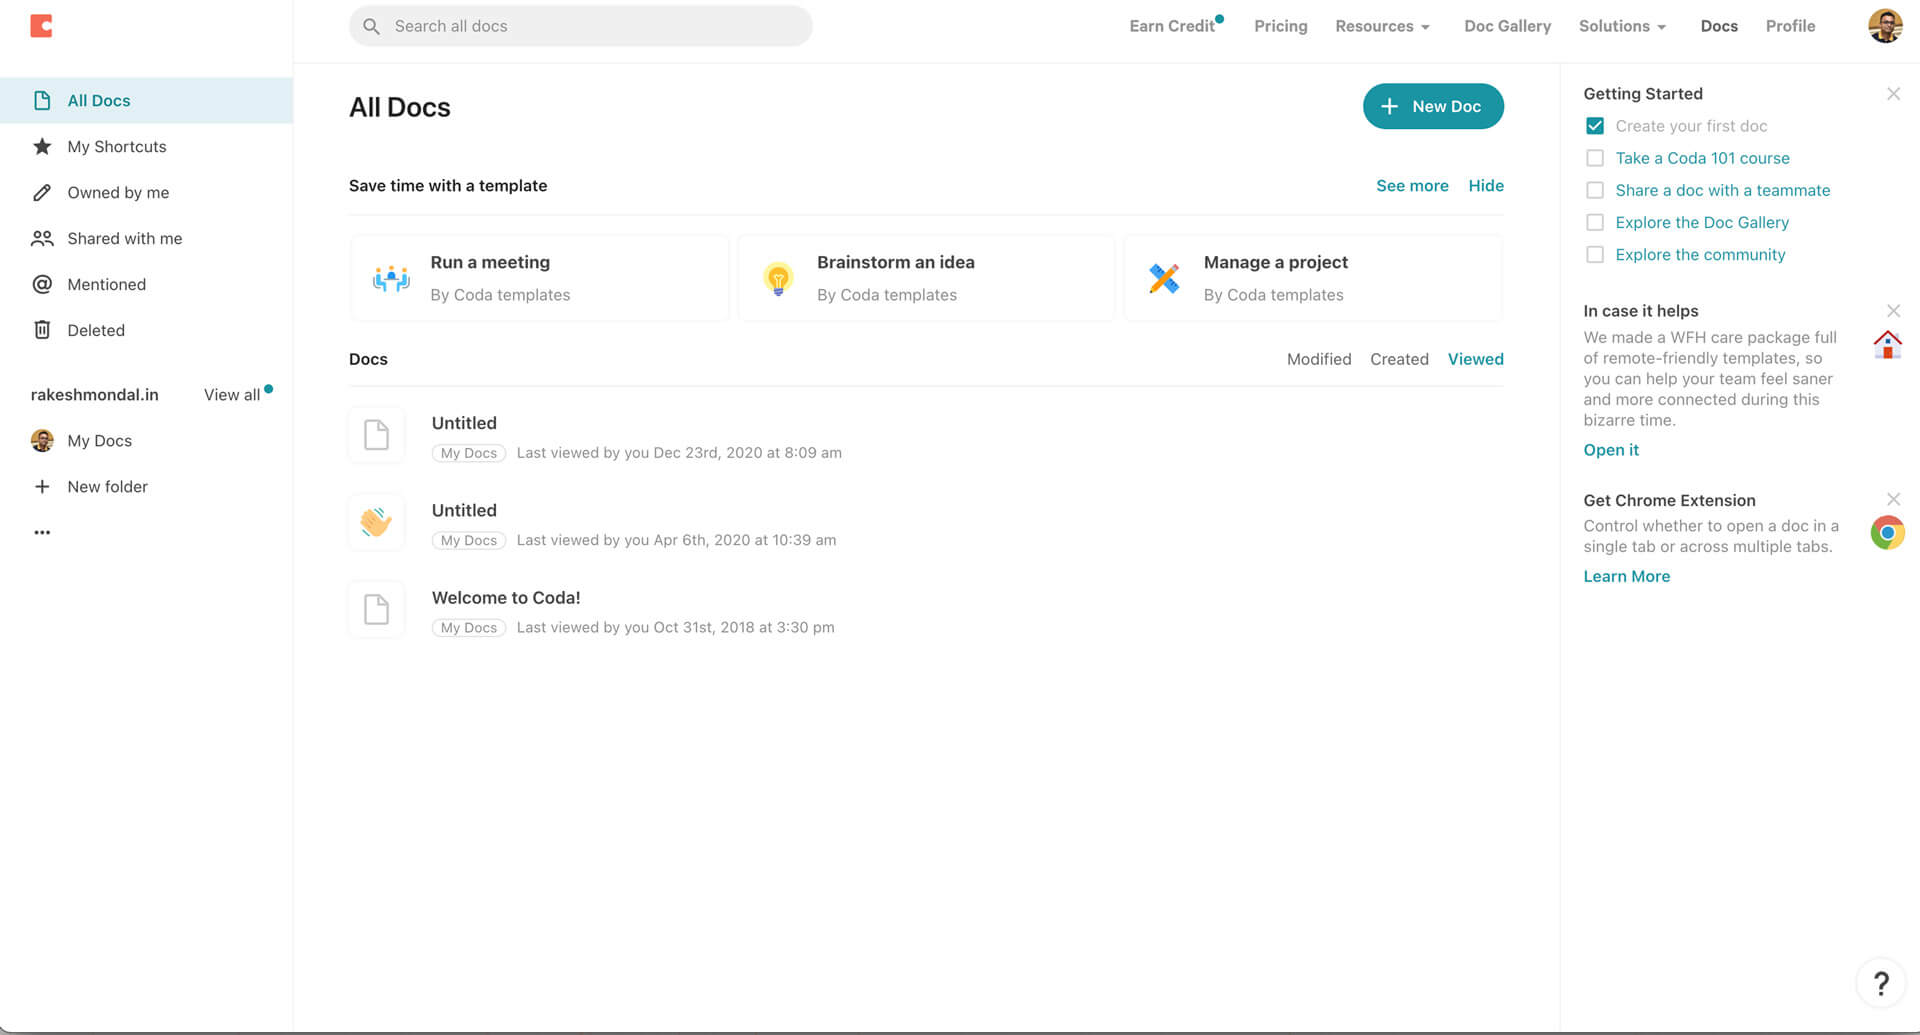Screen dimensions: 1920x1035
Task: Open Share a doc with a teammate link
Action: click(1722, 190)
